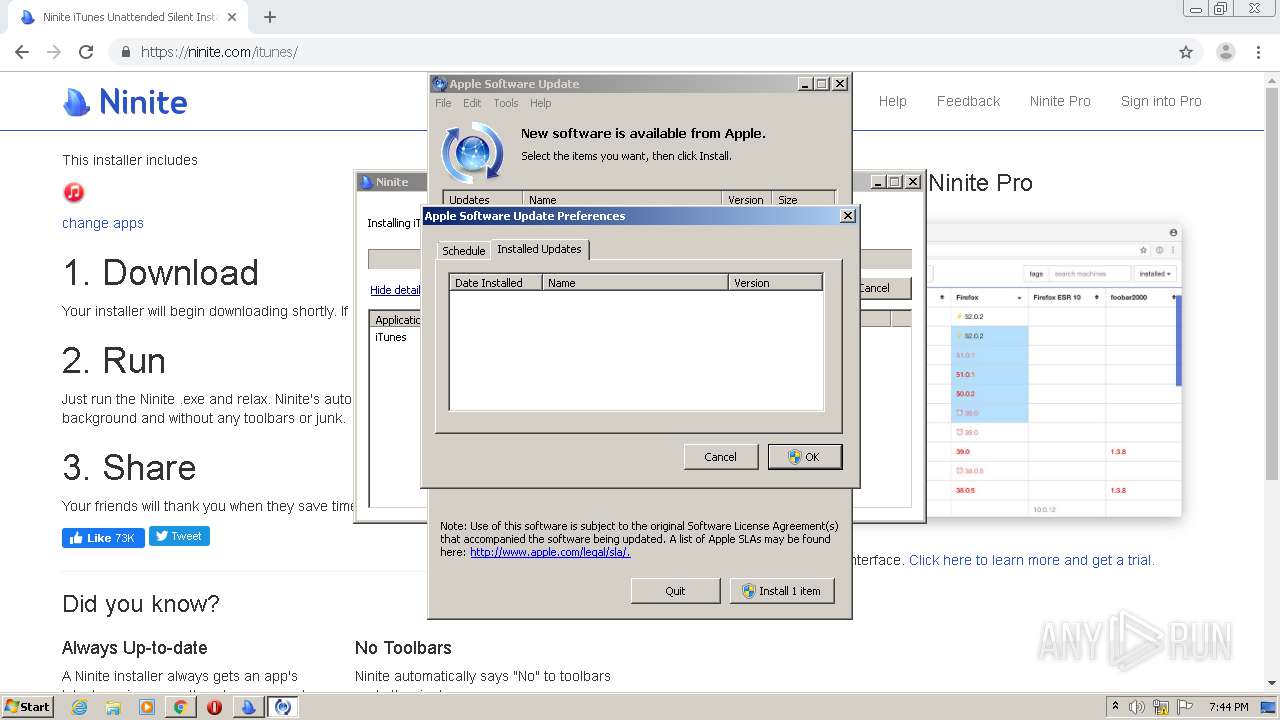This screenshot has width=1280, height=720.
Task: Launch Windows Media Player from taskbar
Action: (x=147, y=707)
